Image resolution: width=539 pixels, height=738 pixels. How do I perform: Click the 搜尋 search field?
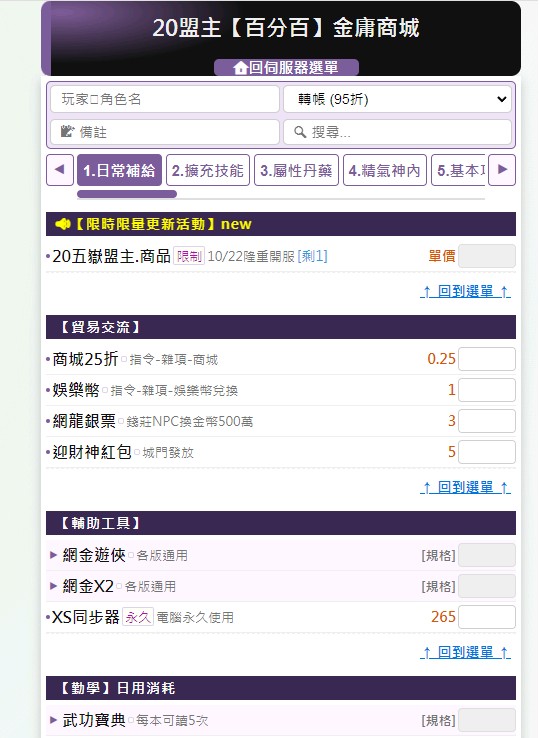[x=397, y=132]
